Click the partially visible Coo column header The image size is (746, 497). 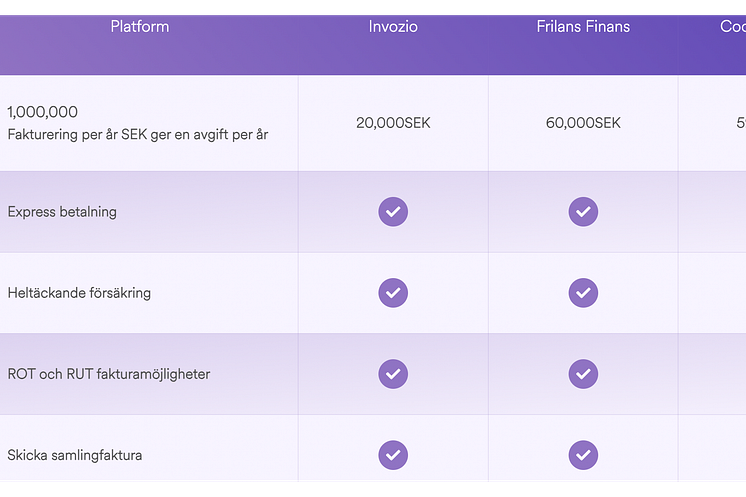click(733, 27)
